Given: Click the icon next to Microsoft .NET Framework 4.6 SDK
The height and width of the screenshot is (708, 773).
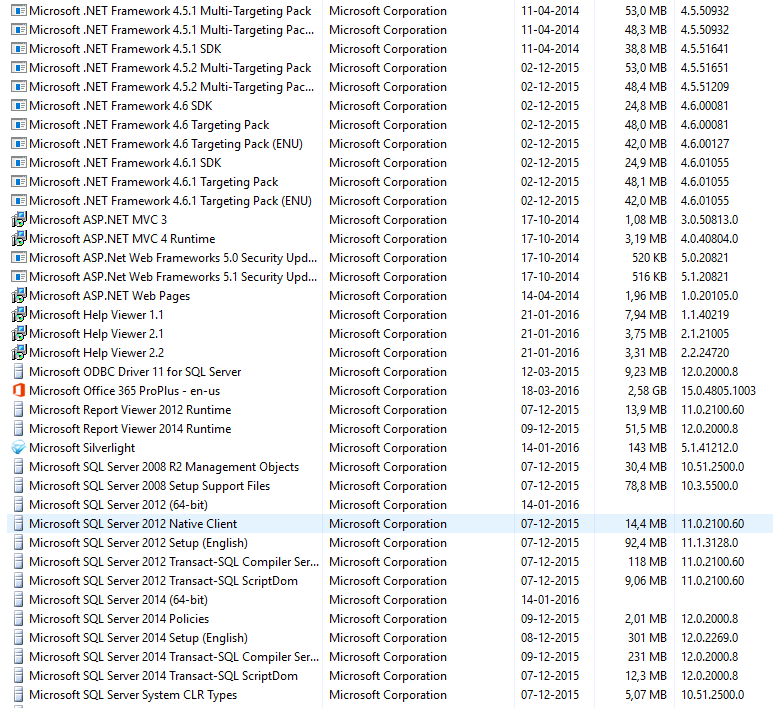Looking at the screenshot, I should click(19, 106).
